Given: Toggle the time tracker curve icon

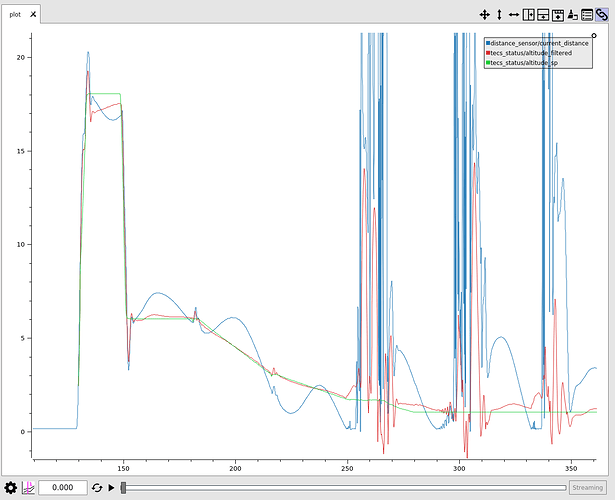Looking at the screenshot, I should point(28,488).
